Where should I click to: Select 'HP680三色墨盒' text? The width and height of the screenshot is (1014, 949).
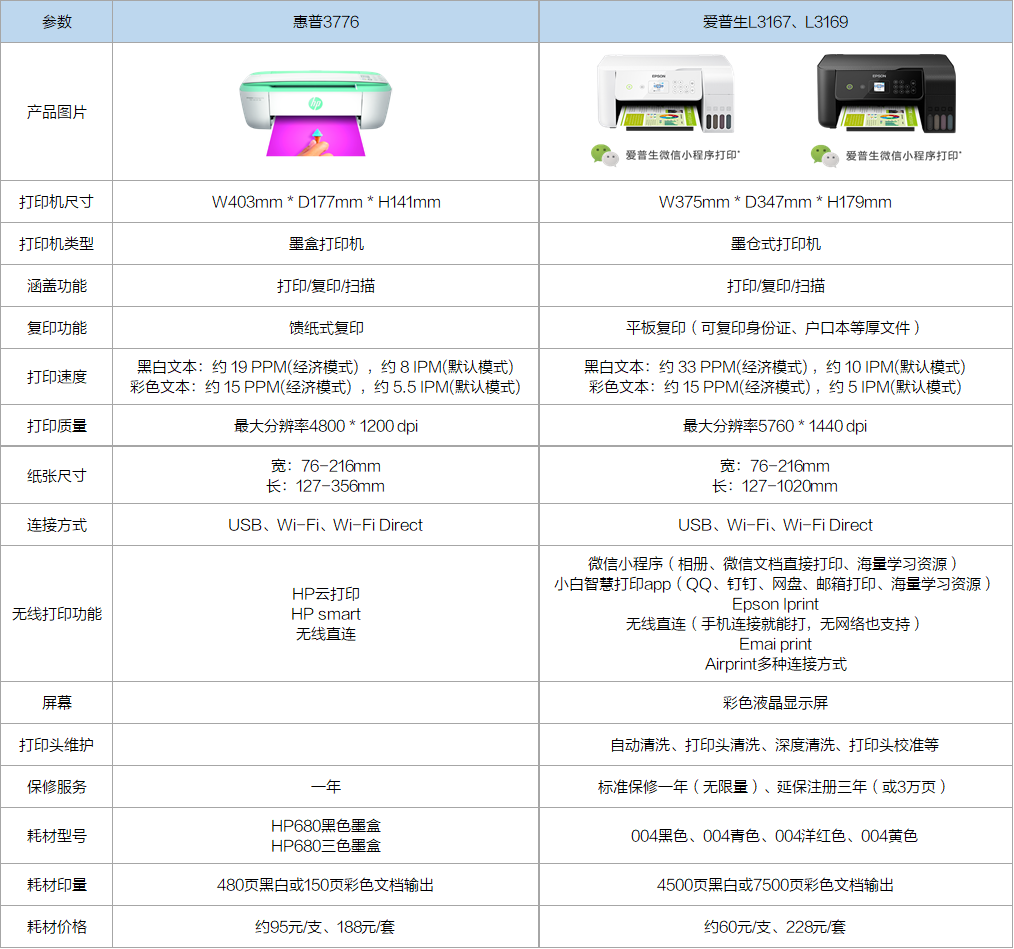pyautogui.click(x=326, y=845)
